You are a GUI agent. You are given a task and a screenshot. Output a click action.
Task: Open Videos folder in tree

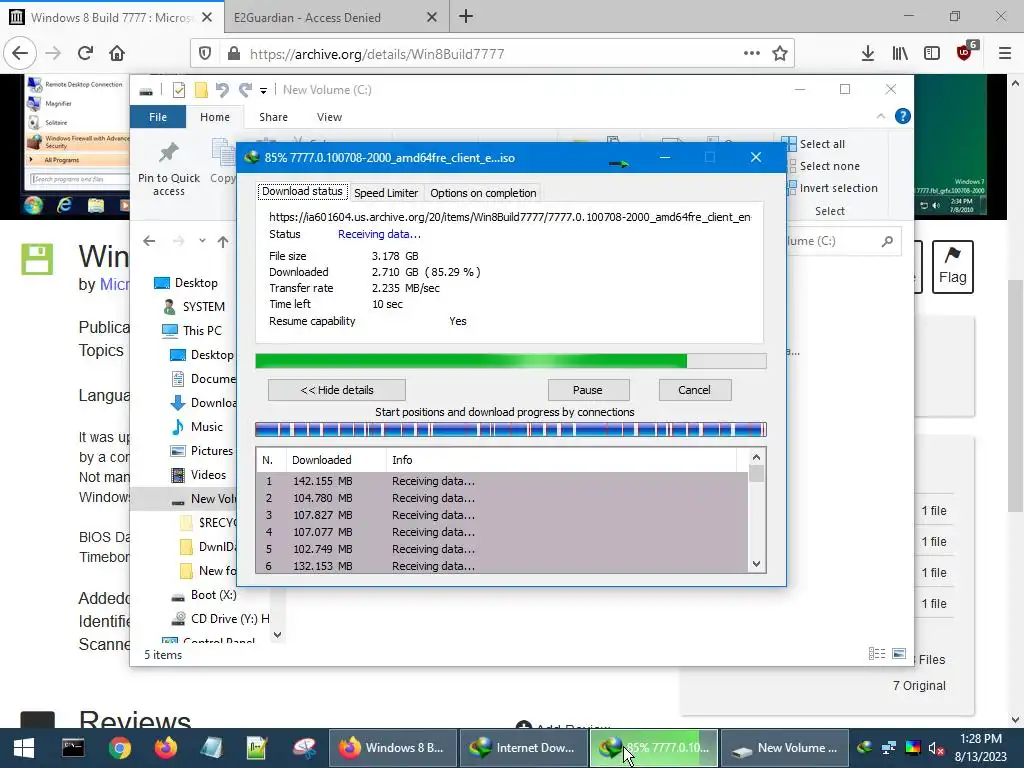pyautogui.click(x=198, y=475)
